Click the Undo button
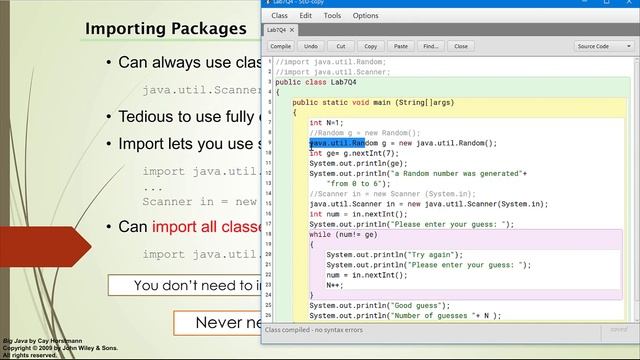The width and height of the screenshot is (640, 360). point(311,46)
